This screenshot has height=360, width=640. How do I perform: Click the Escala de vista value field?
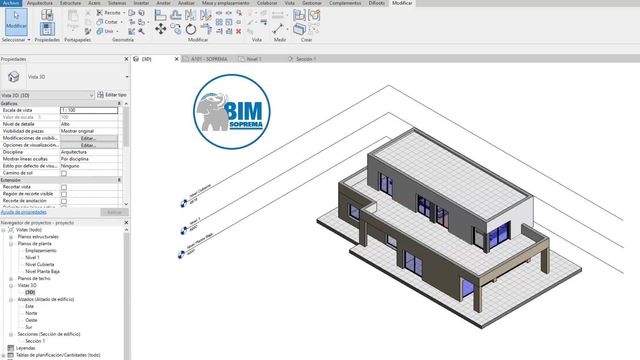(x=89, y=110)
